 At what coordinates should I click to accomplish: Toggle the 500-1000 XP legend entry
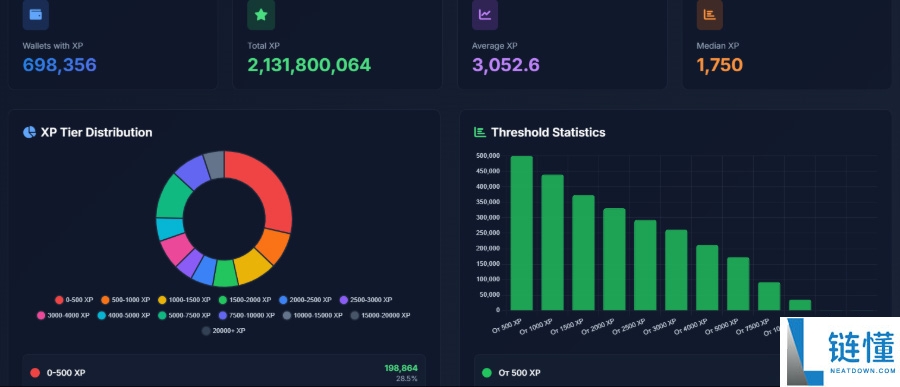coord(126,300)
